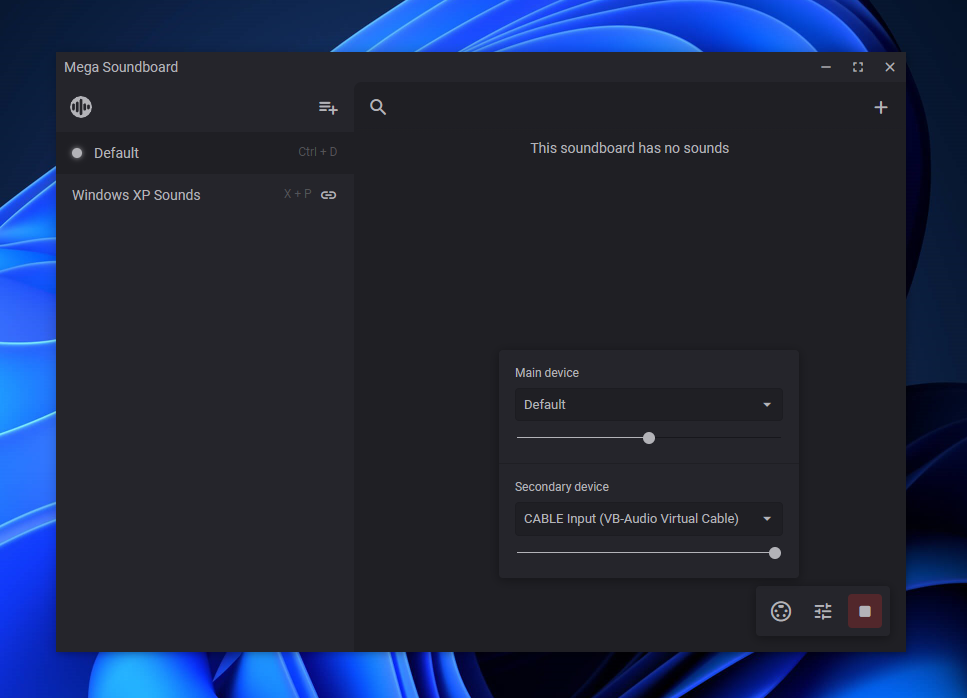Image resolution: width=967 pixels, height=698 pixels.
Task: Select the Default soundboard radio dot
Action: click(77, 153)
